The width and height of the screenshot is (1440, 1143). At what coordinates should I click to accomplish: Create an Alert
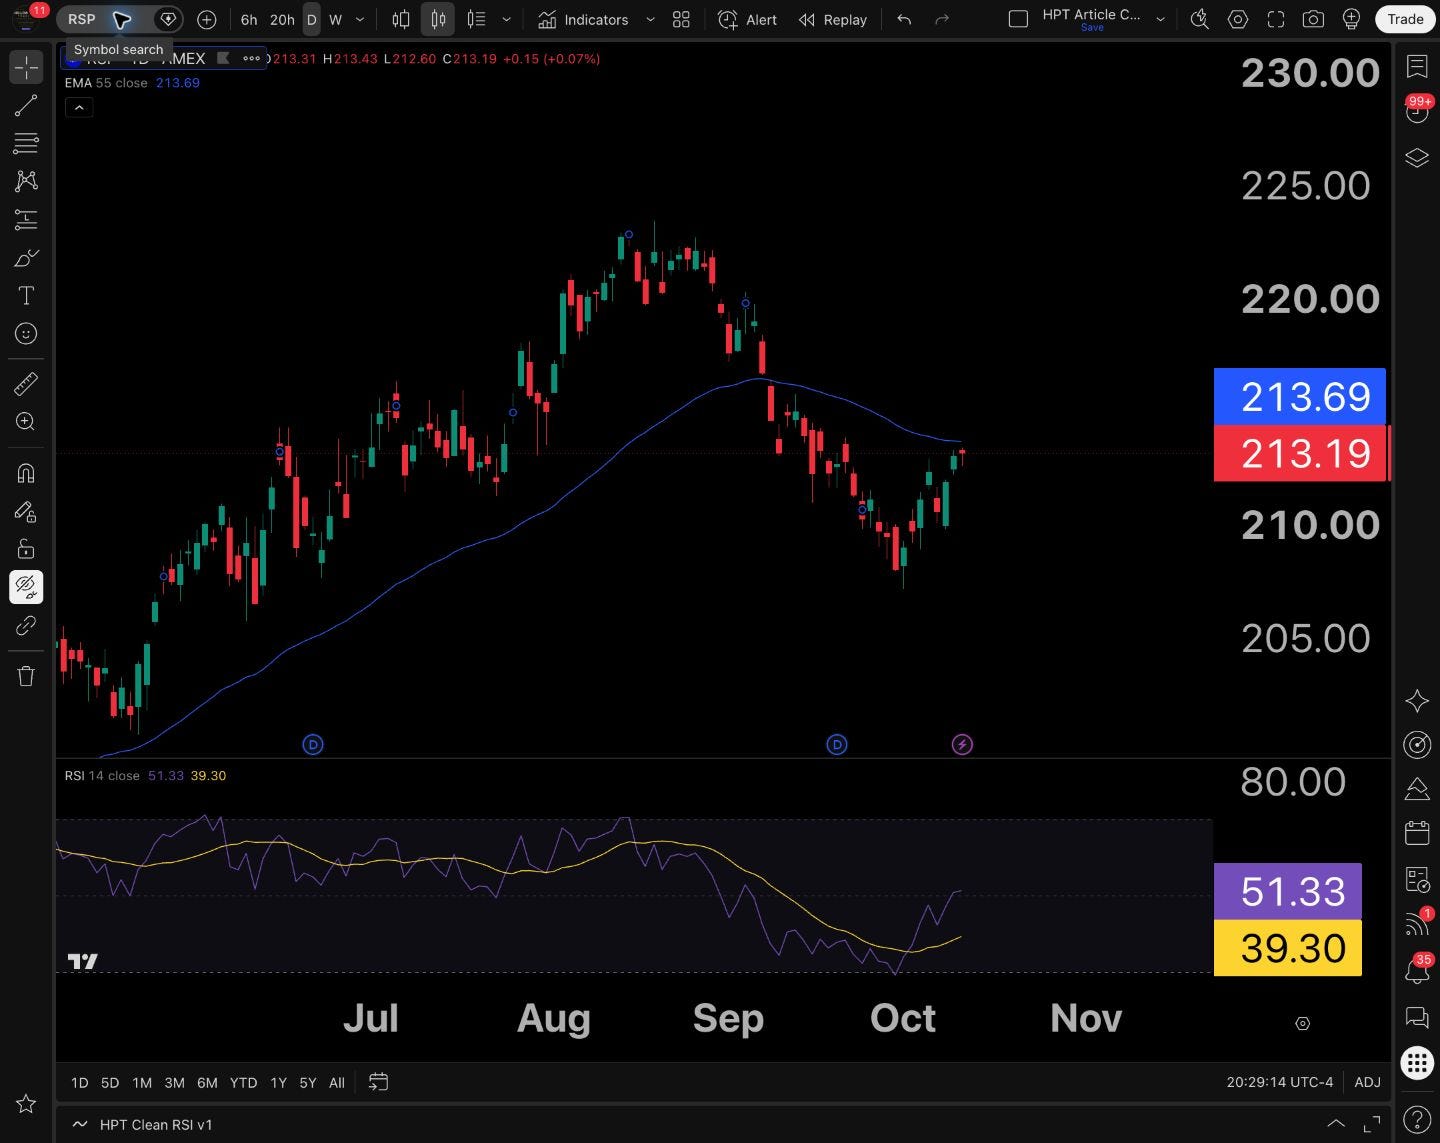tap(747, 19)
